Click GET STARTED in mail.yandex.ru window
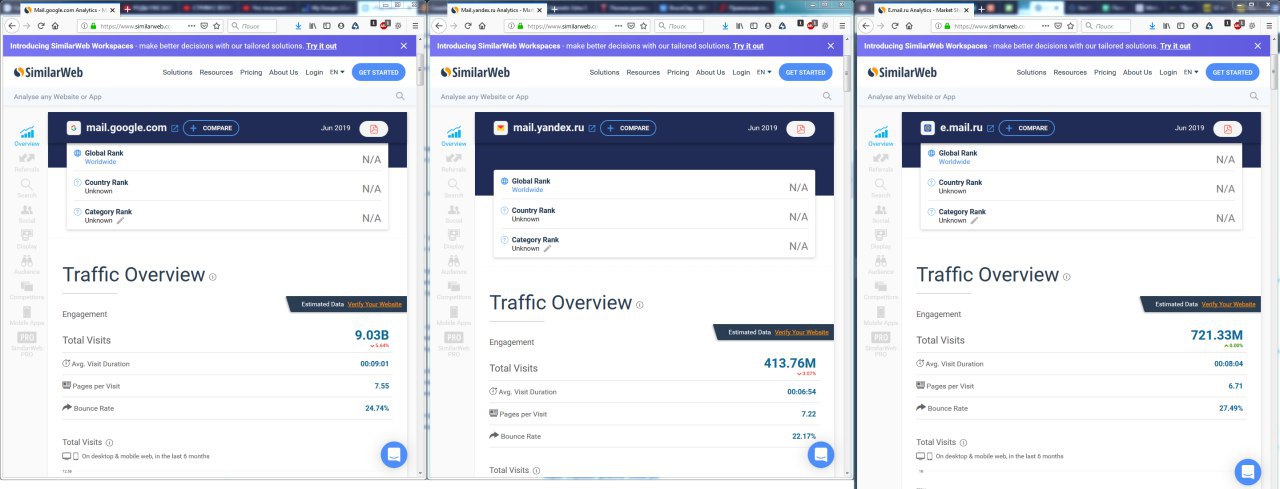Screen dimensions: 1280x489 805,72
